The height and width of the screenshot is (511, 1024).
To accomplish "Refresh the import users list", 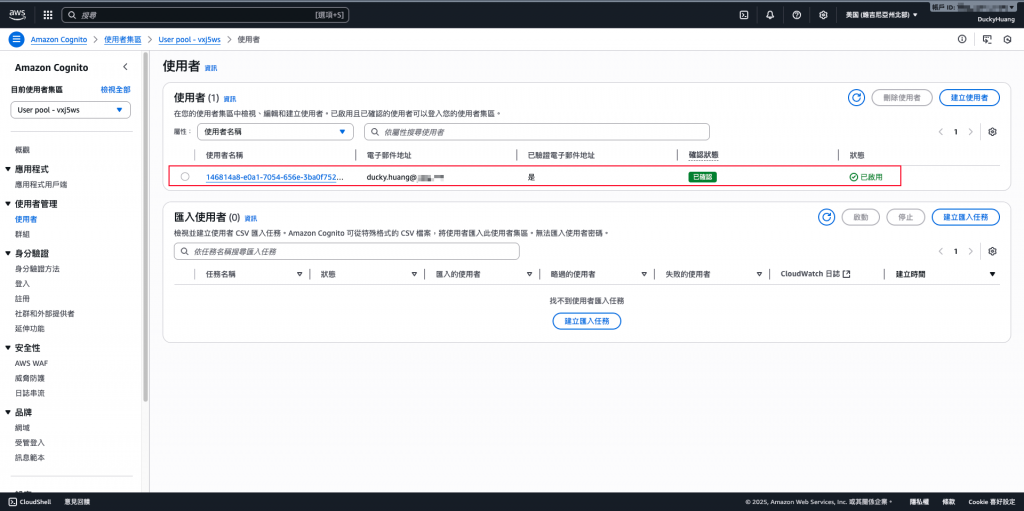I will (x=827, y=217).
